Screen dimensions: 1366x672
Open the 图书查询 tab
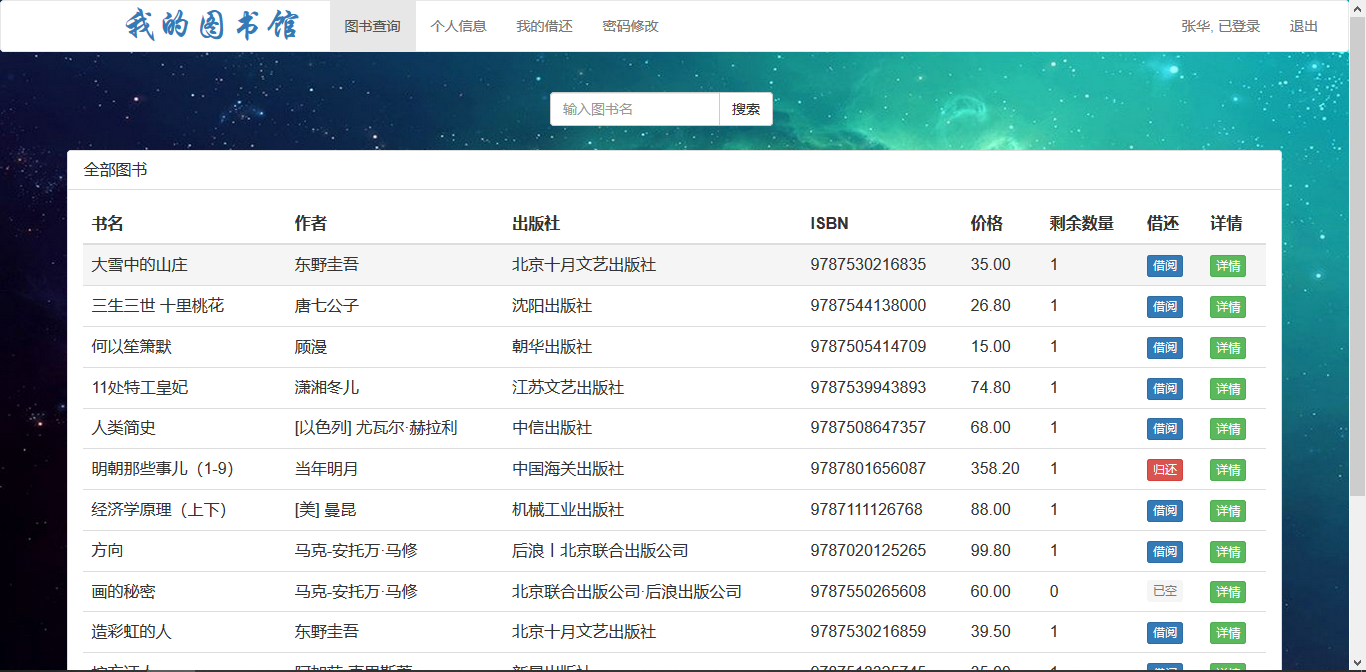click(x=373, y=26)
